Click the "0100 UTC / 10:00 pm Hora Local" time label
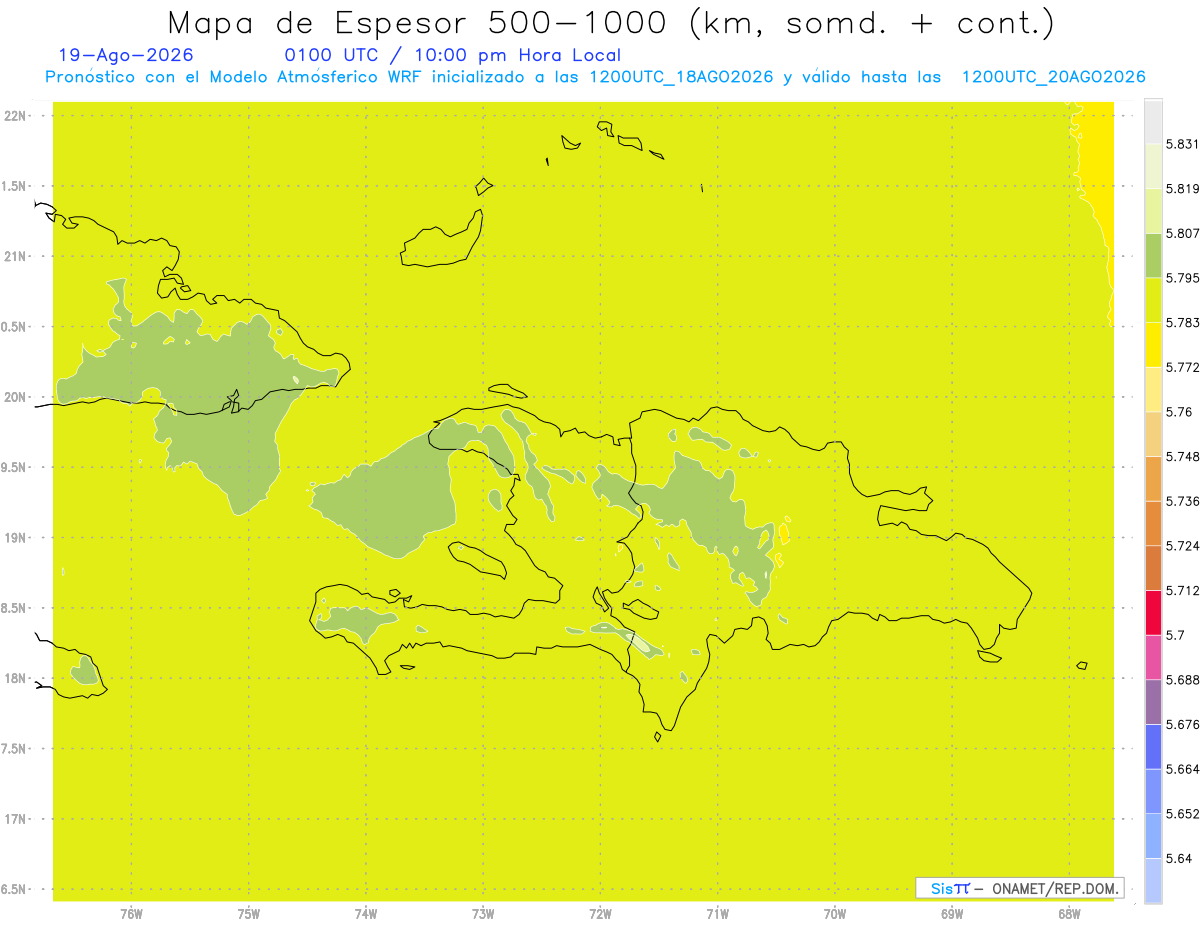Image resolution: width=1200 pixels, height=927 pixels. [453, 55]
